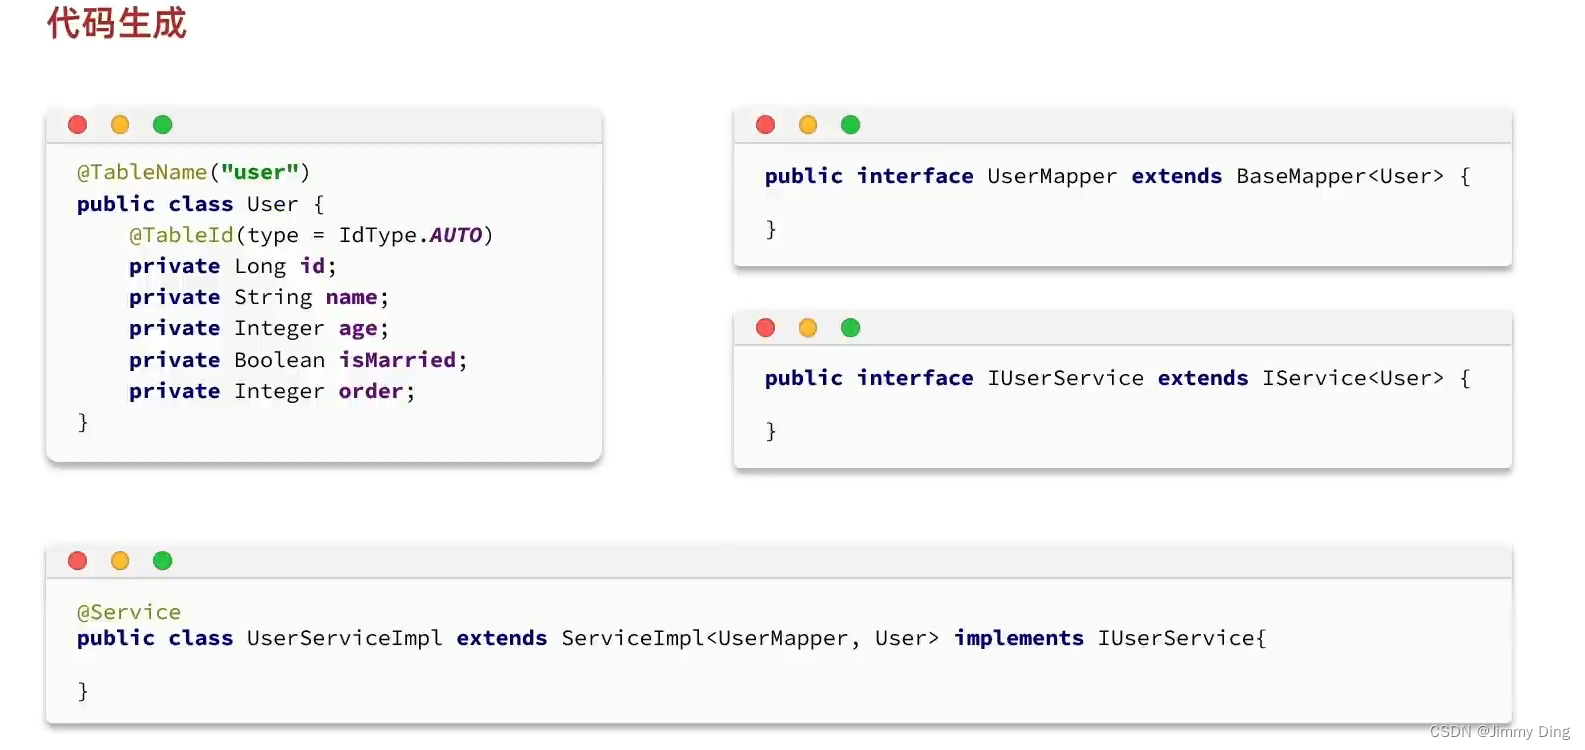Click yellow dot on UserMapper window
The width and height of the screenshot is (1585, 750).
click(x=808, y=124)
